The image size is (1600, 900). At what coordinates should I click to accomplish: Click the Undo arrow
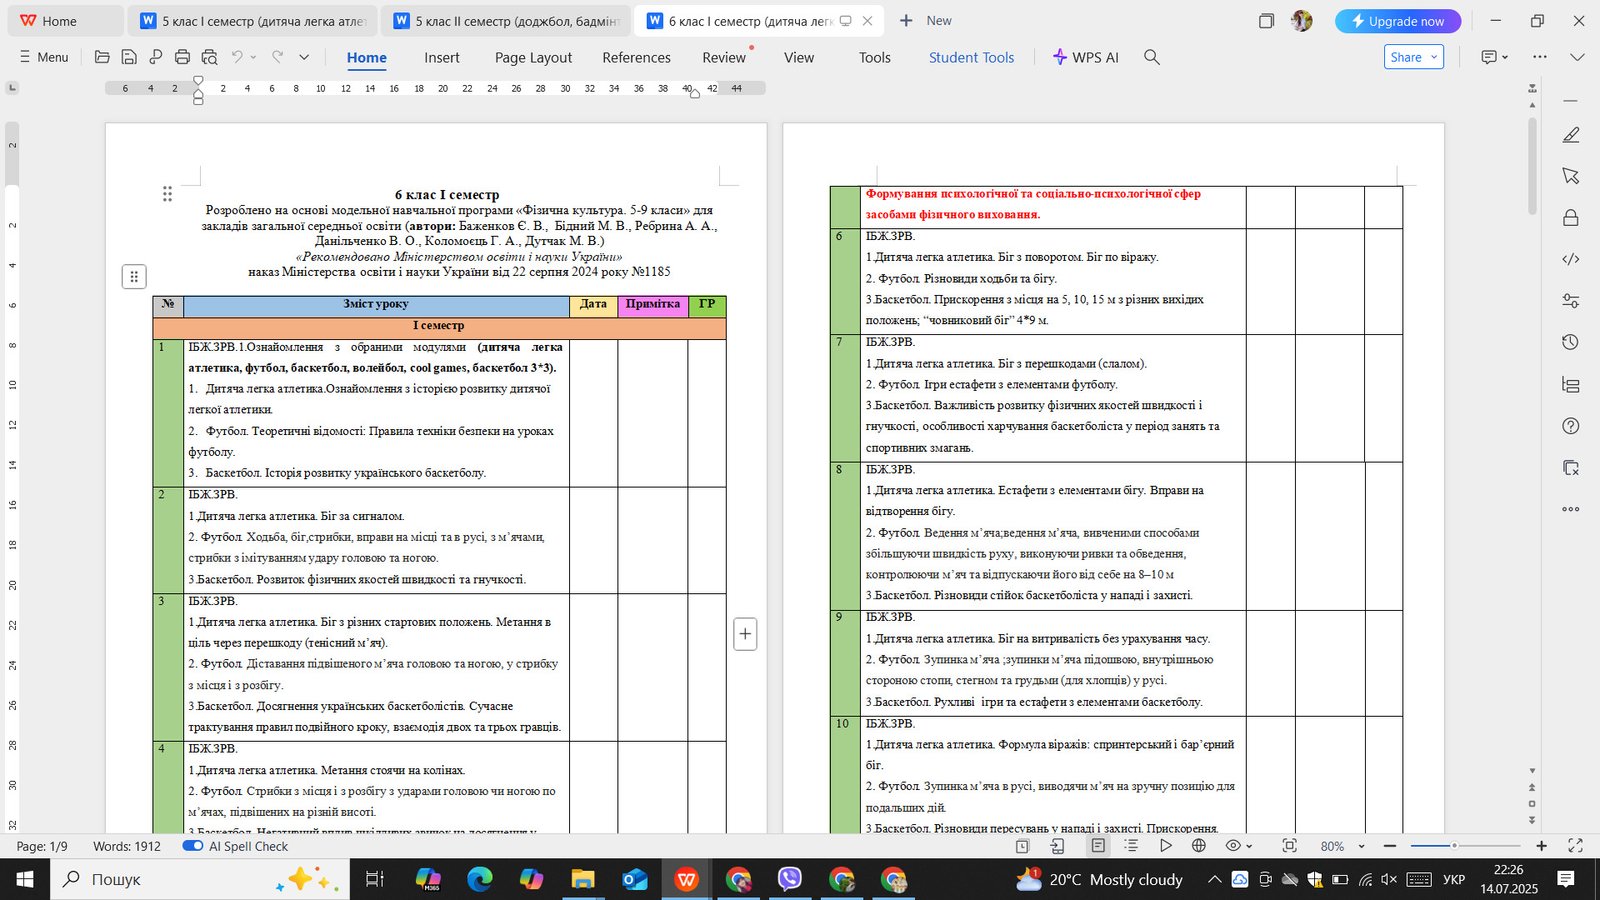[x=237, y=57]
